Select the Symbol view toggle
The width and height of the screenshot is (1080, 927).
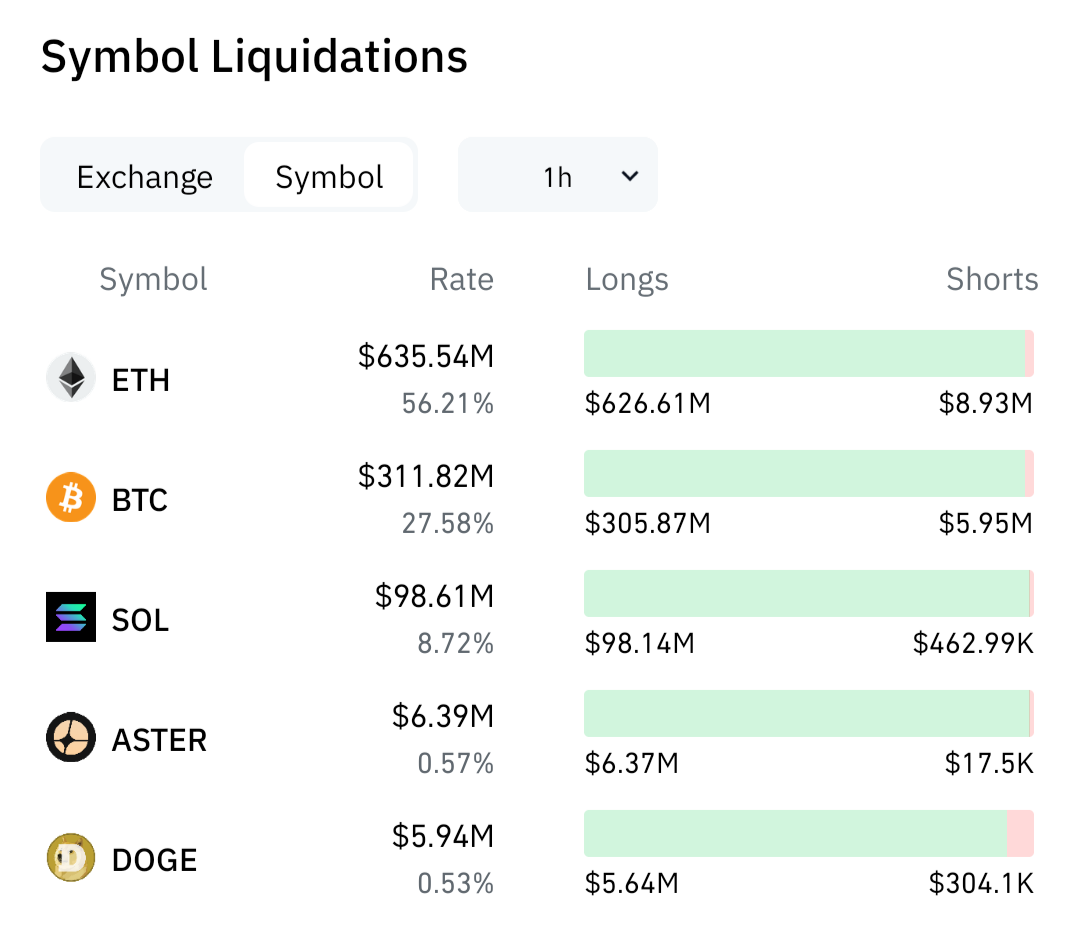[x=329, y=177]
